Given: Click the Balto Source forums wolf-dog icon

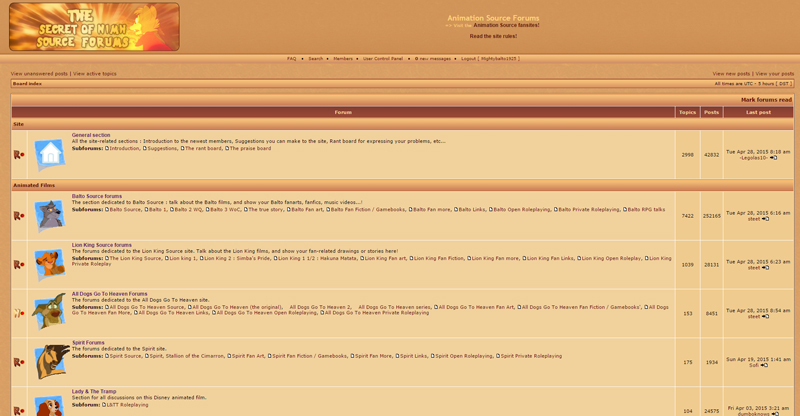Looking at the screenshot, I should (x=49, y=215).
